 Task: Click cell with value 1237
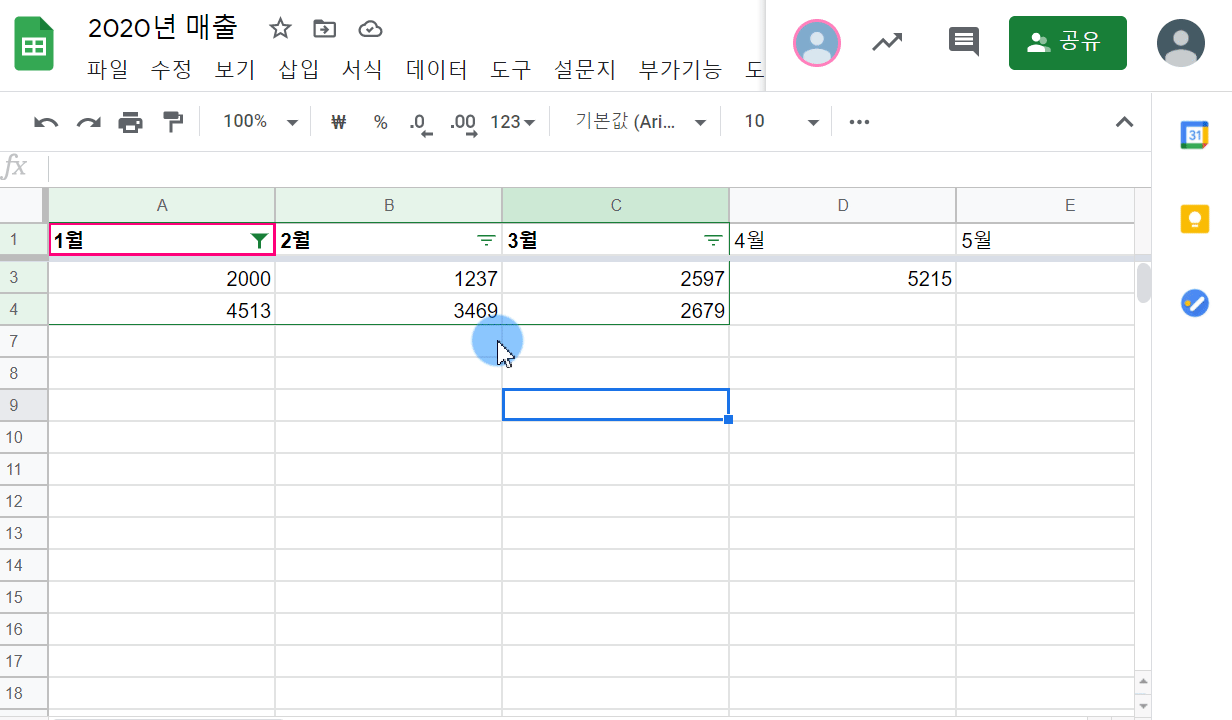389,278
